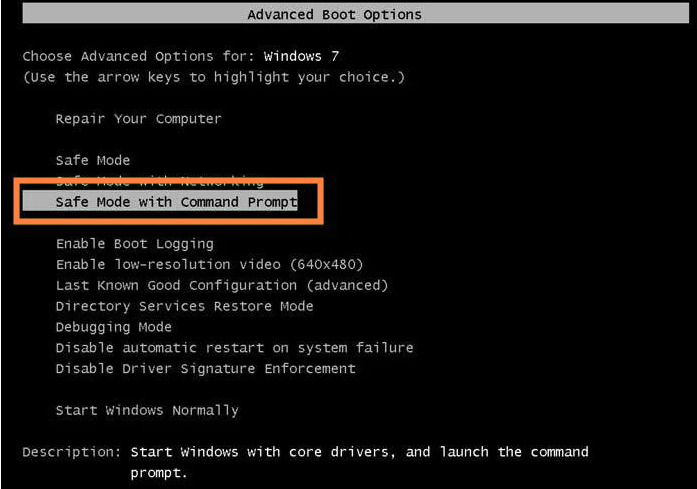Select Last Known Good Configuration (advanced)
The image size is (697, 489).
point(222,285)
